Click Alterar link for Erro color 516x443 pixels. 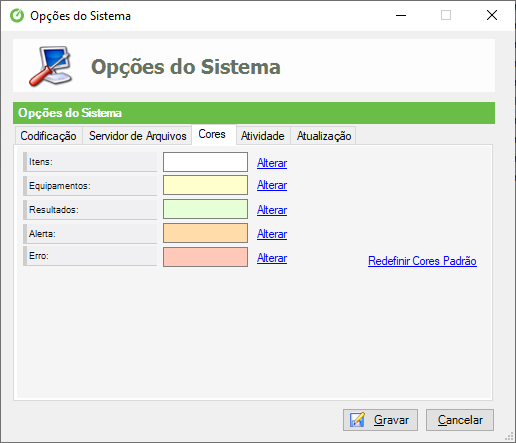(272, 258)
